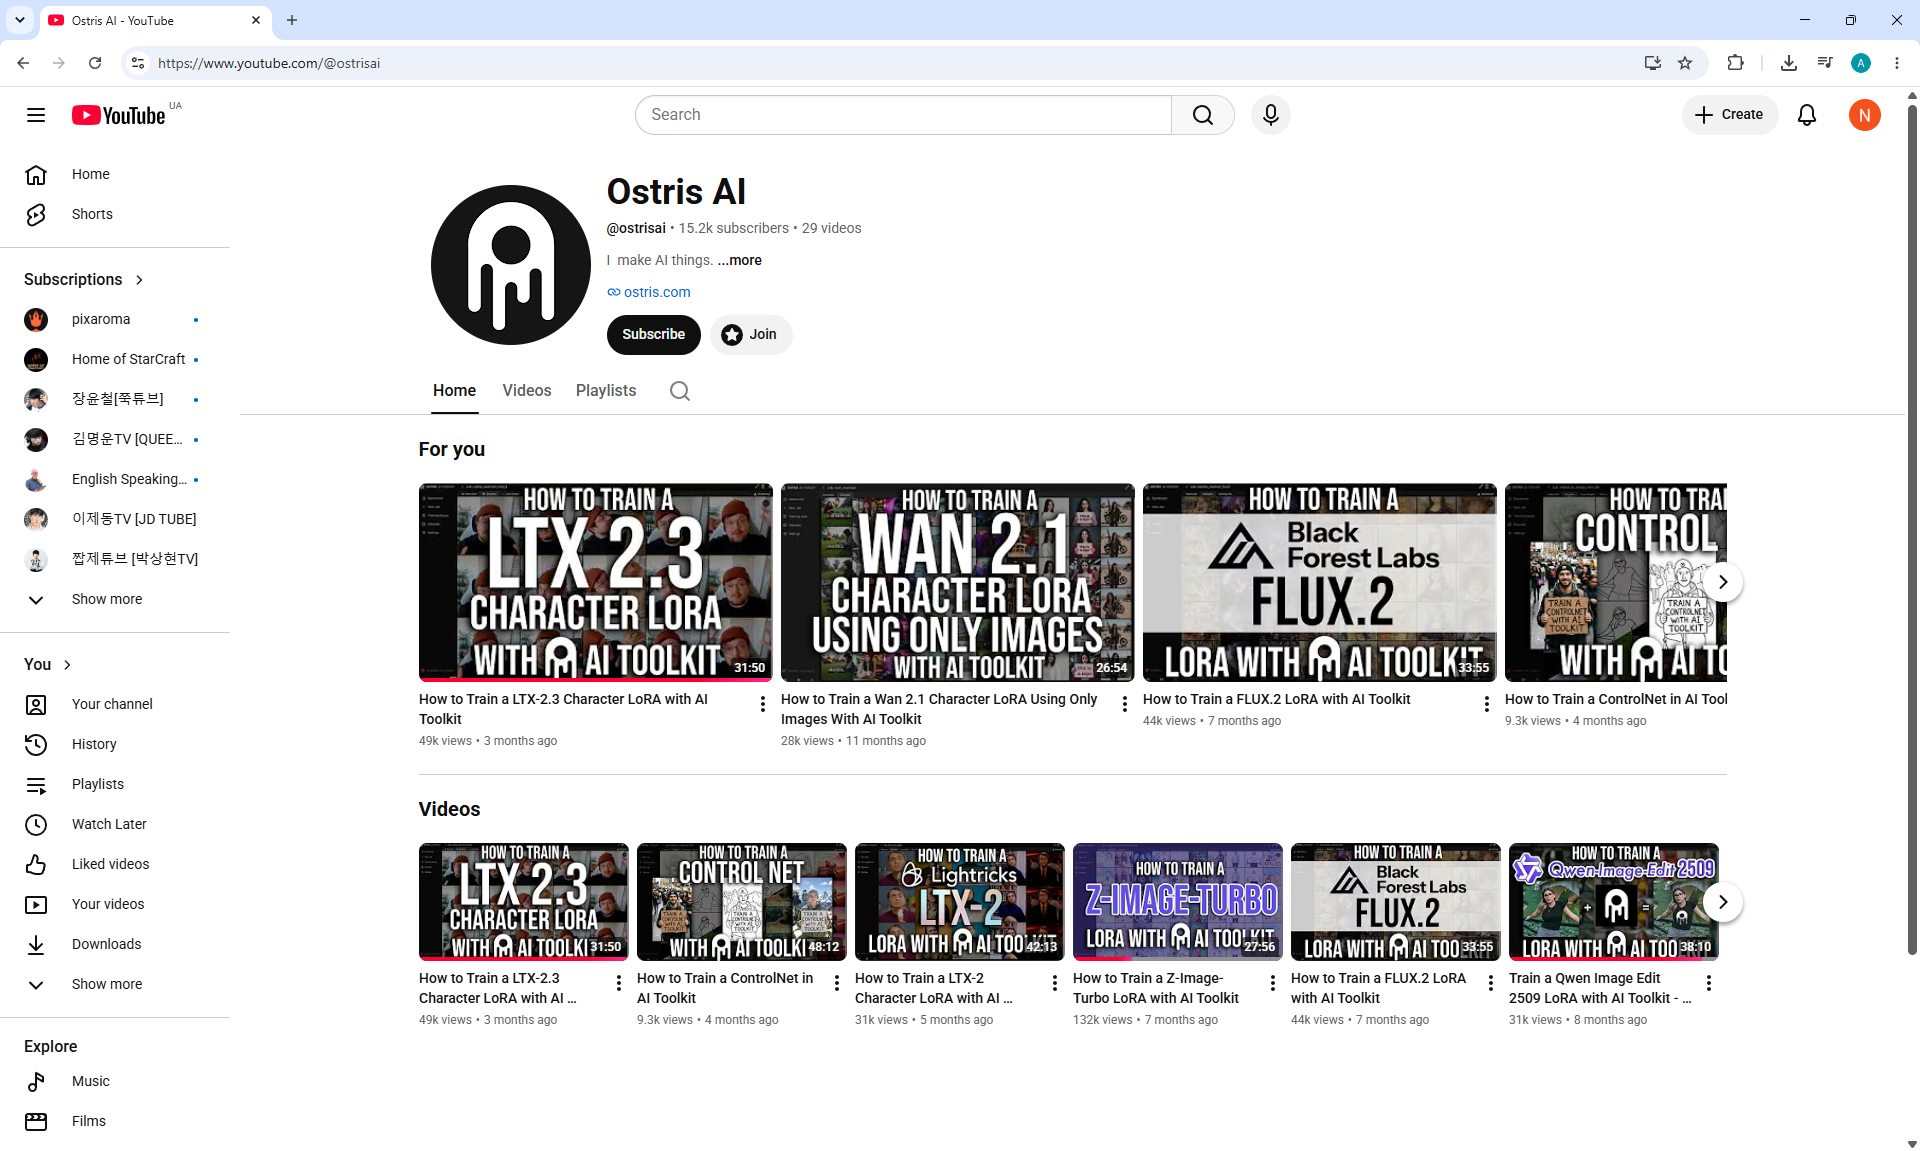Open options for FLUX.2 For you video
This screenshot has height=1151, width=1920.
coord(1487,704)
